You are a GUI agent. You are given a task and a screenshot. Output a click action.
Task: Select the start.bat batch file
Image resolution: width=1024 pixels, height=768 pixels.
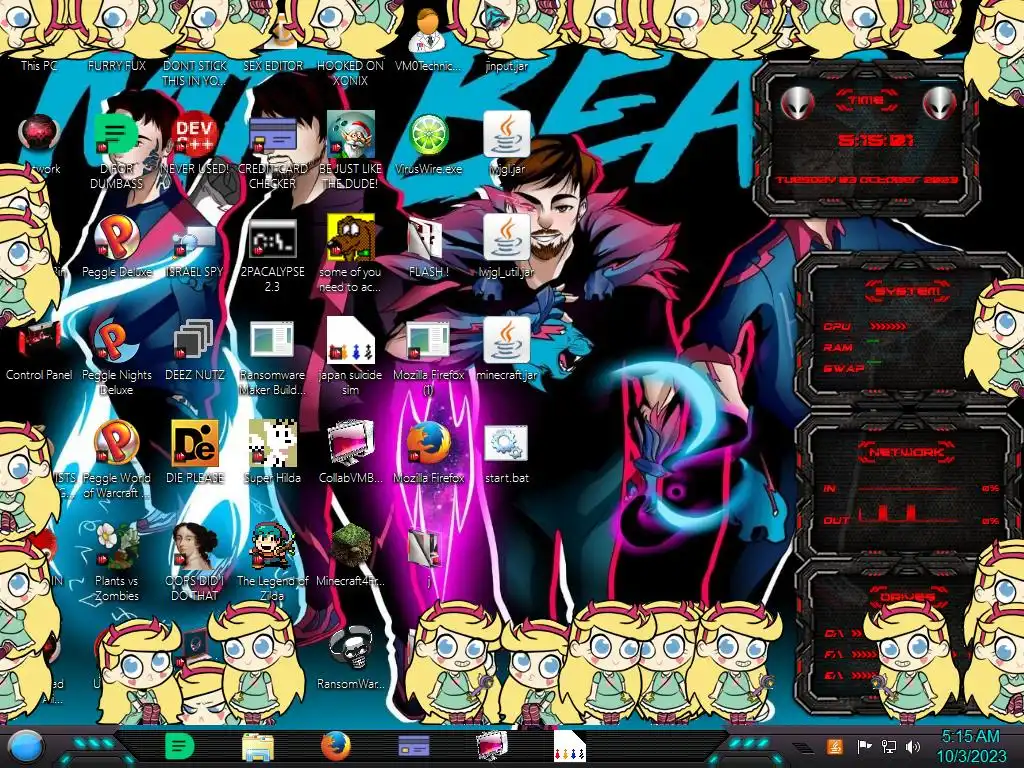[x=507, y=453]
